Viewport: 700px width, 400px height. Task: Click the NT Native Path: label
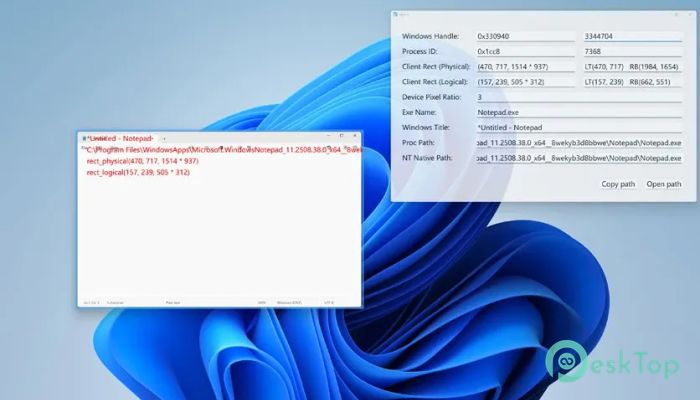[x=427, y=158]
